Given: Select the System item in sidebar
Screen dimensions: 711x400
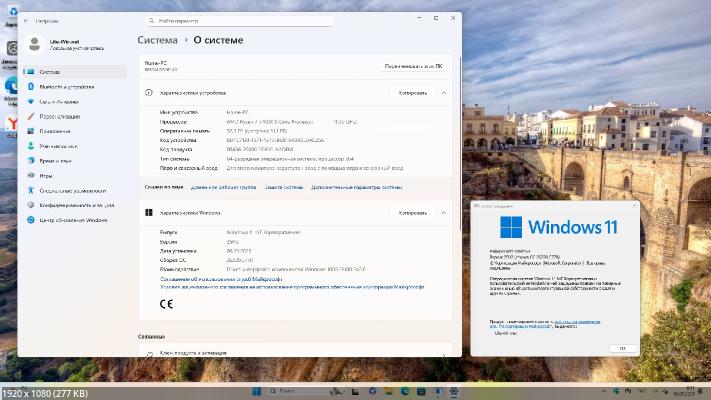Looking at the screenshot, I should tap(50, 72).
